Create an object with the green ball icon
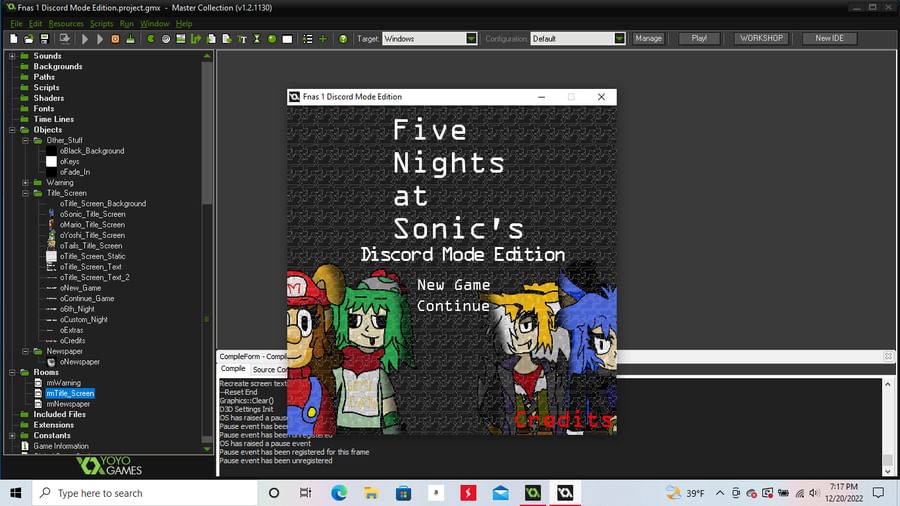Viewport: 900px width, 506px height. (272, 39)
